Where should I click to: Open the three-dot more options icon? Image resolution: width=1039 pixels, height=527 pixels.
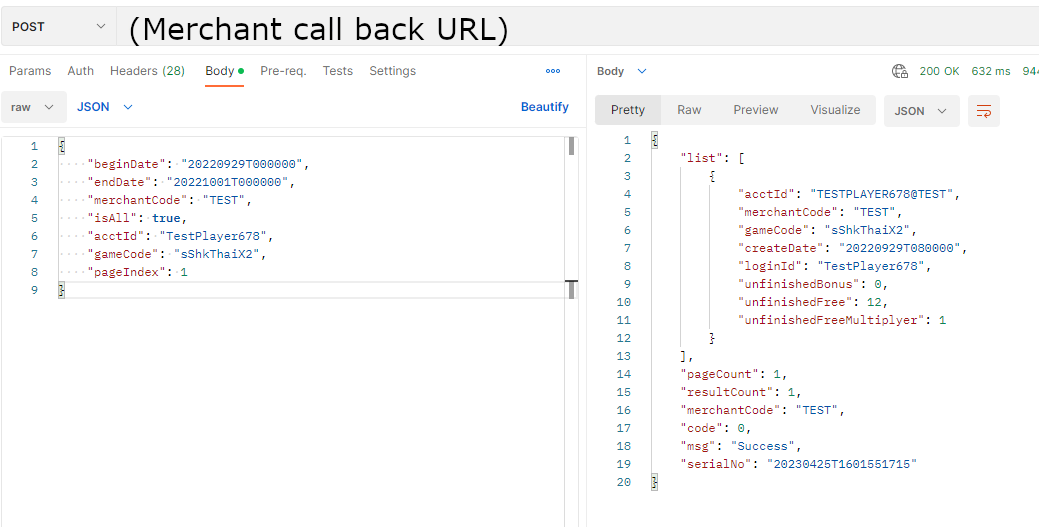tap(553, 71)
